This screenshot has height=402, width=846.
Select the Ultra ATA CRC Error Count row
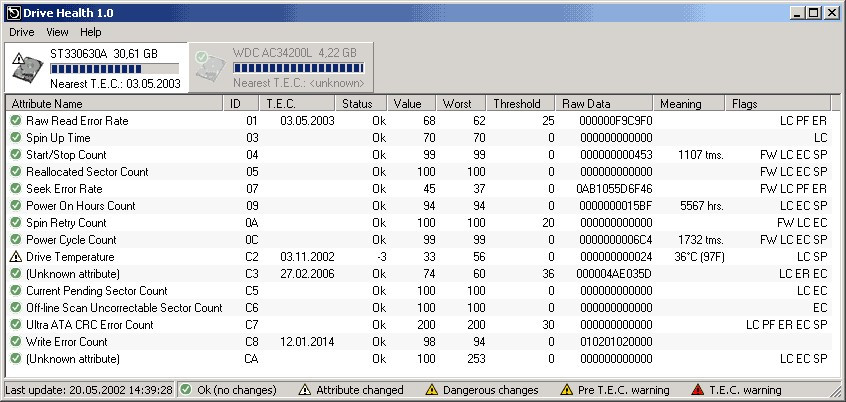tap(419, 325)
